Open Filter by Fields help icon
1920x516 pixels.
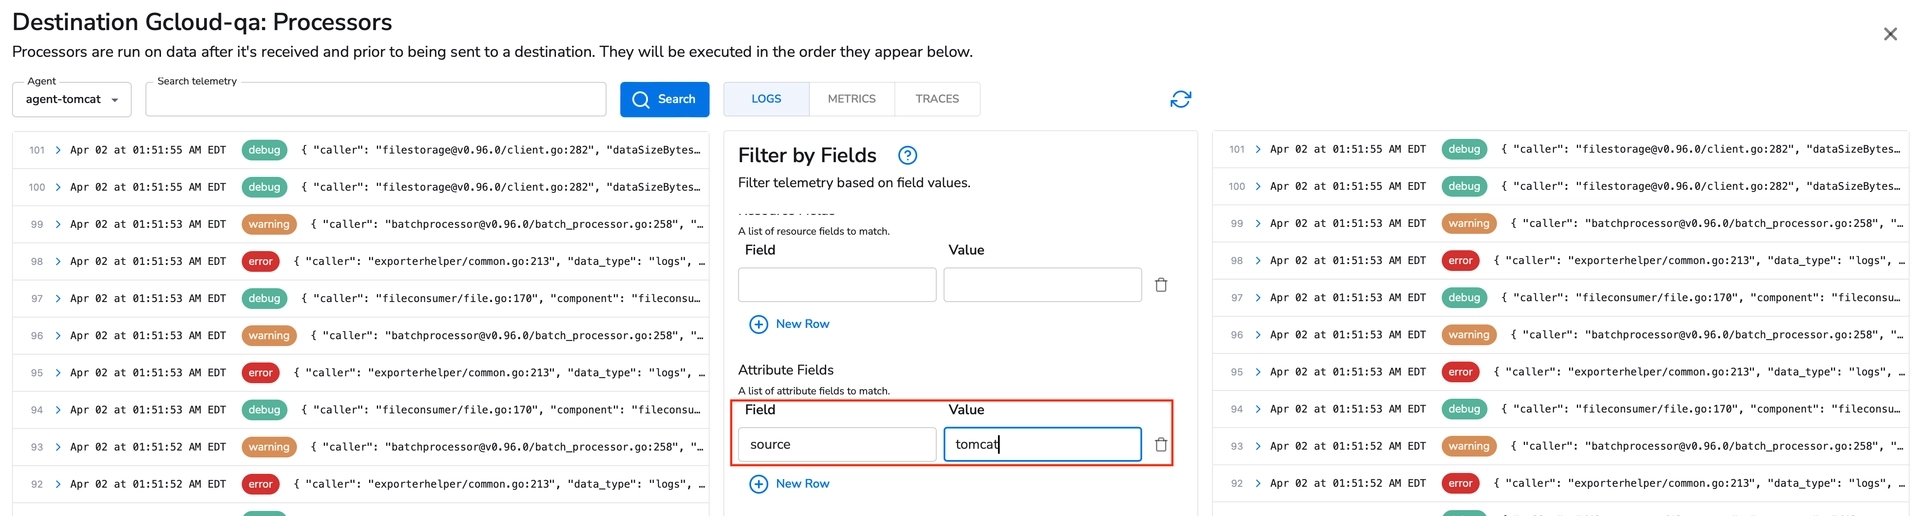click(x=907, y=155)
